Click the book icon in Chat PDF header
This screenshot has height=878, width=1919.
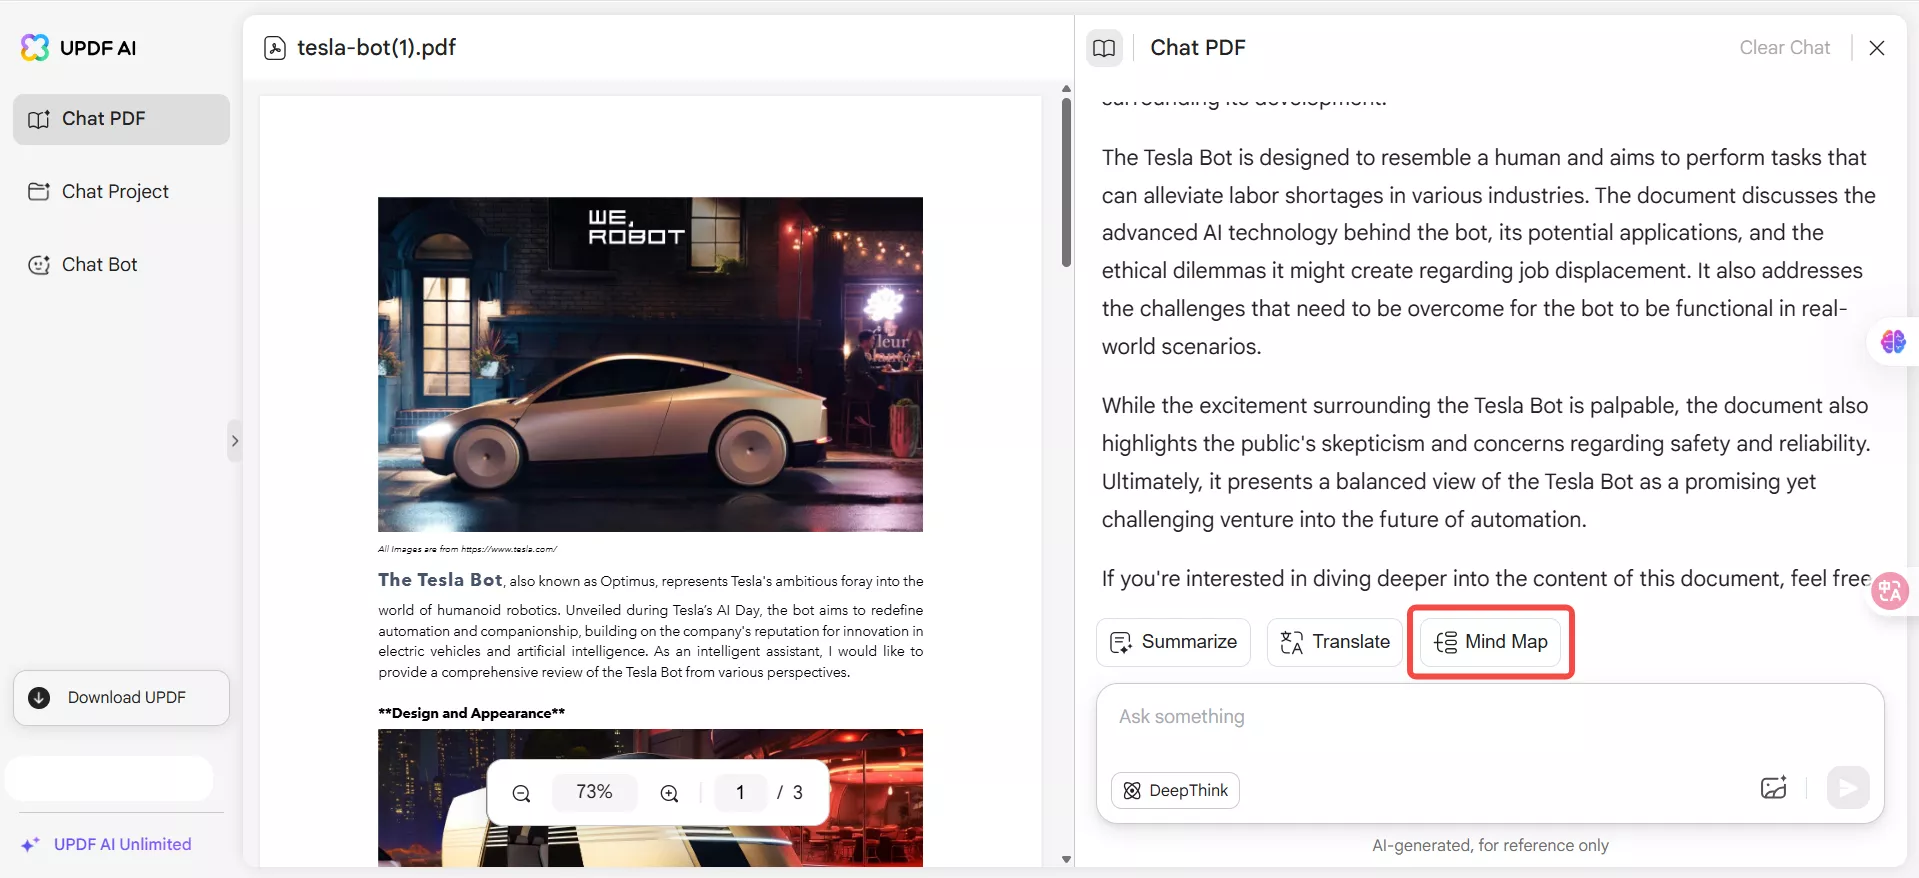click(1104, 48)
